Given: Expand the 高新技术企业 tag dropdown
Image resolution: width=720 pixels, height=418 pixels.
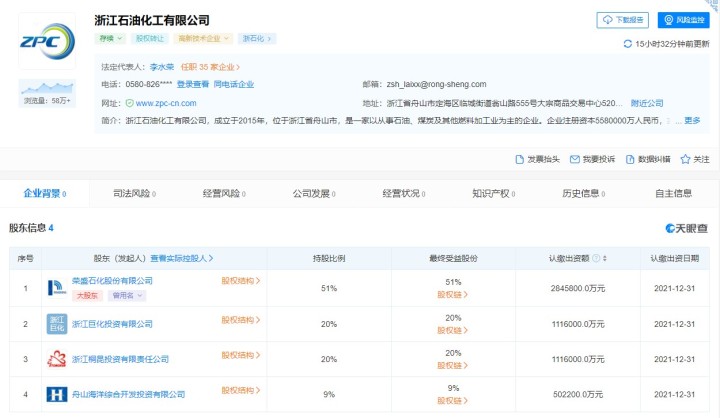Looking at the screenshot, I should click(x=203, y=39).
